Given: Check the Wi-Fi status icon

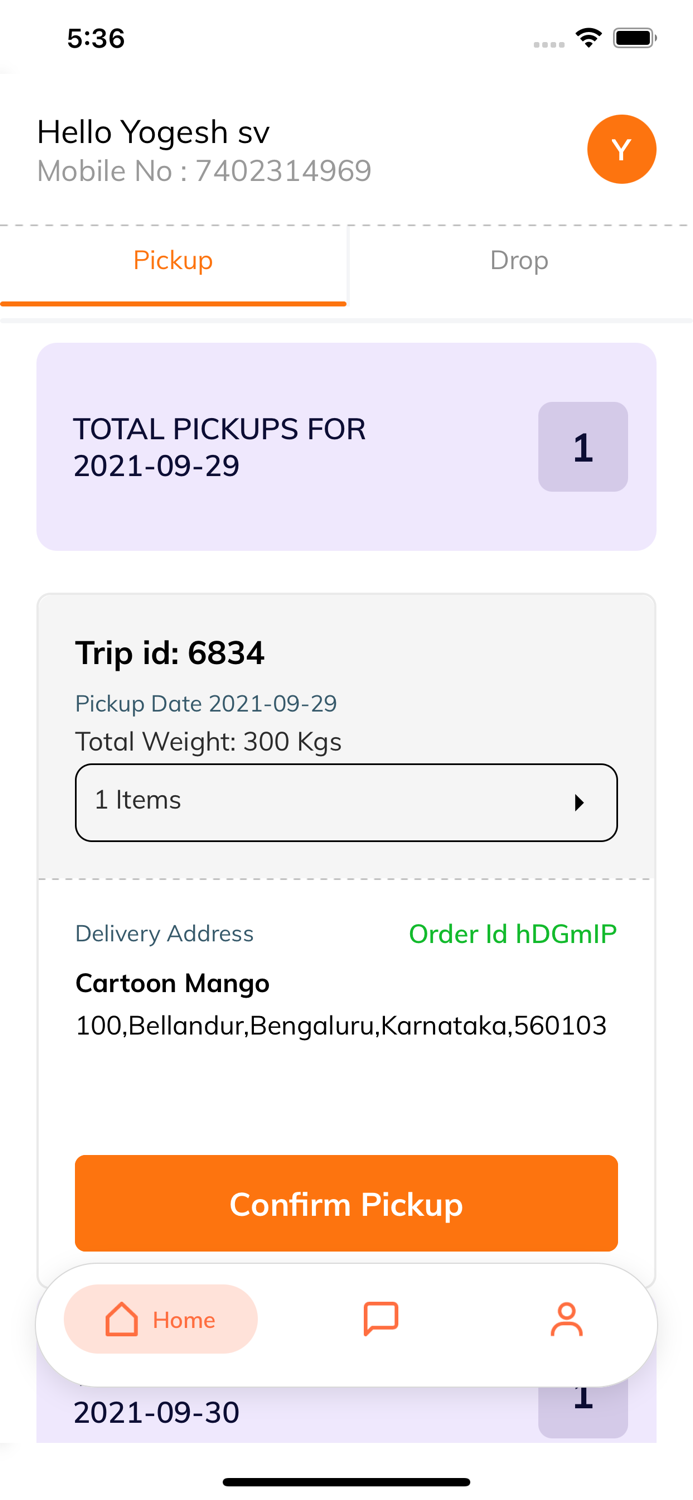Looking at the screenshot, I should 588,38.
